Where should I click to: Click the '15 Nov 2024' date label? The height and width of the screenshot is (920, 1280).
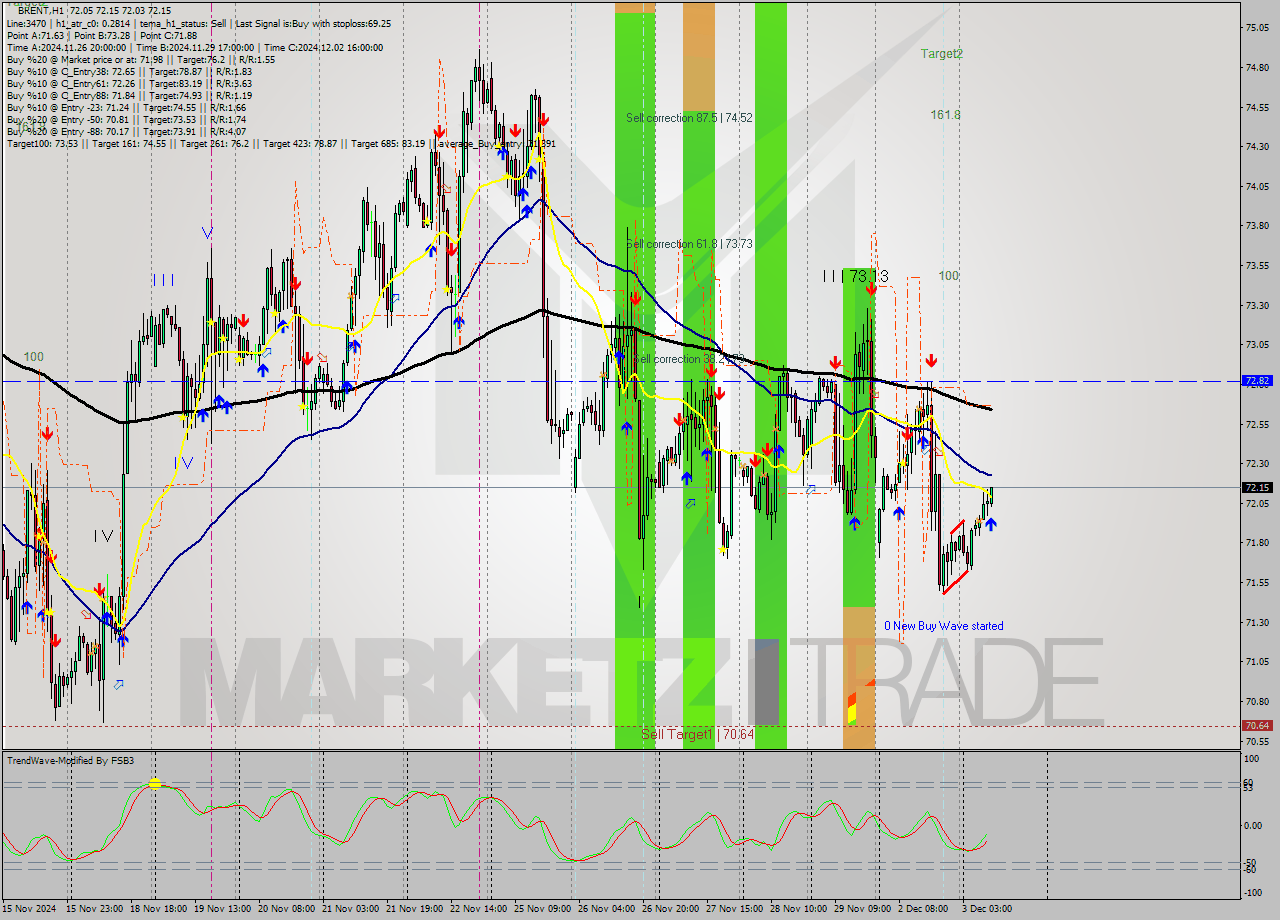(x=29, y=909)
